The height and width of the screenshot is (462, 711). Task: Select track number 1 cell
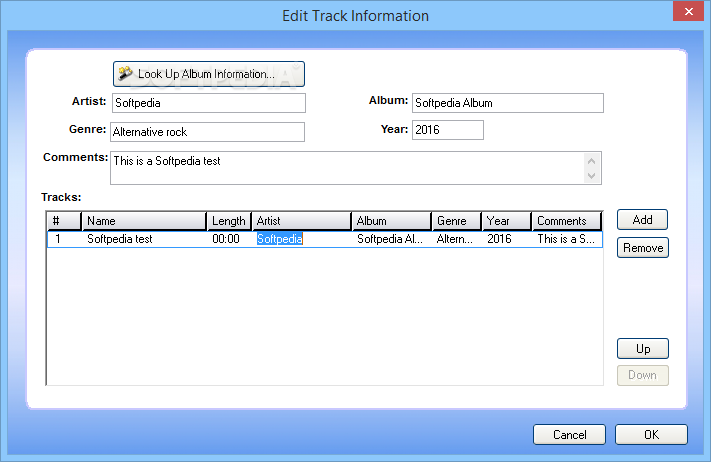tap(58, 239)
